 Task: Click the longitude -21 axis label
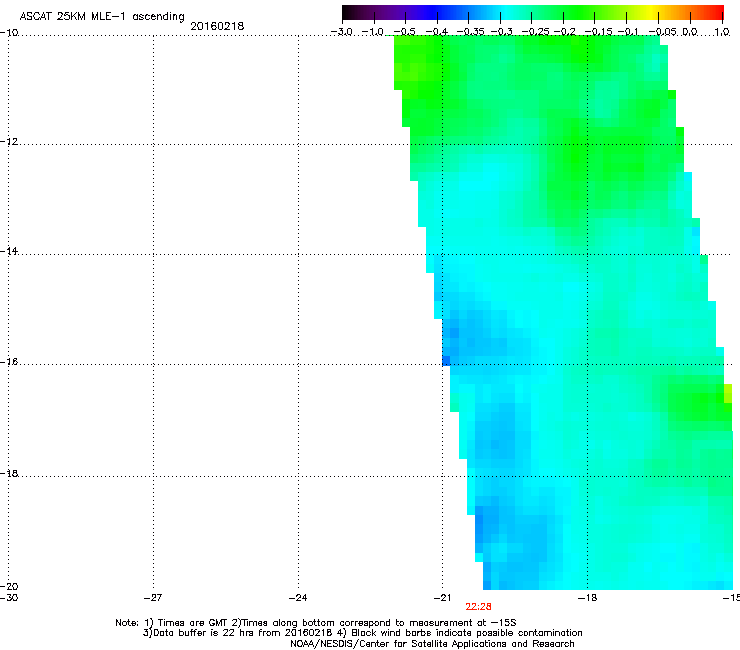pos(442,598)
